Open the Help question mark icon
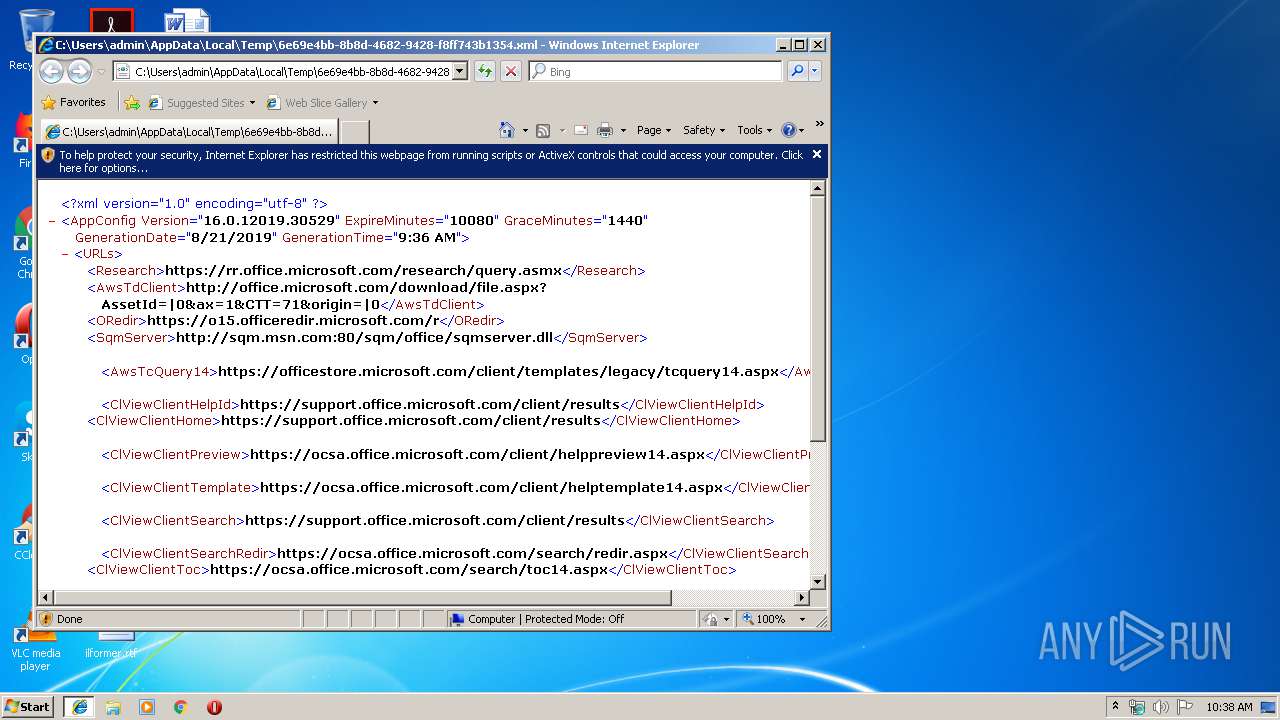The height and width of the screenshot is (720, 1280). [788, 130]
